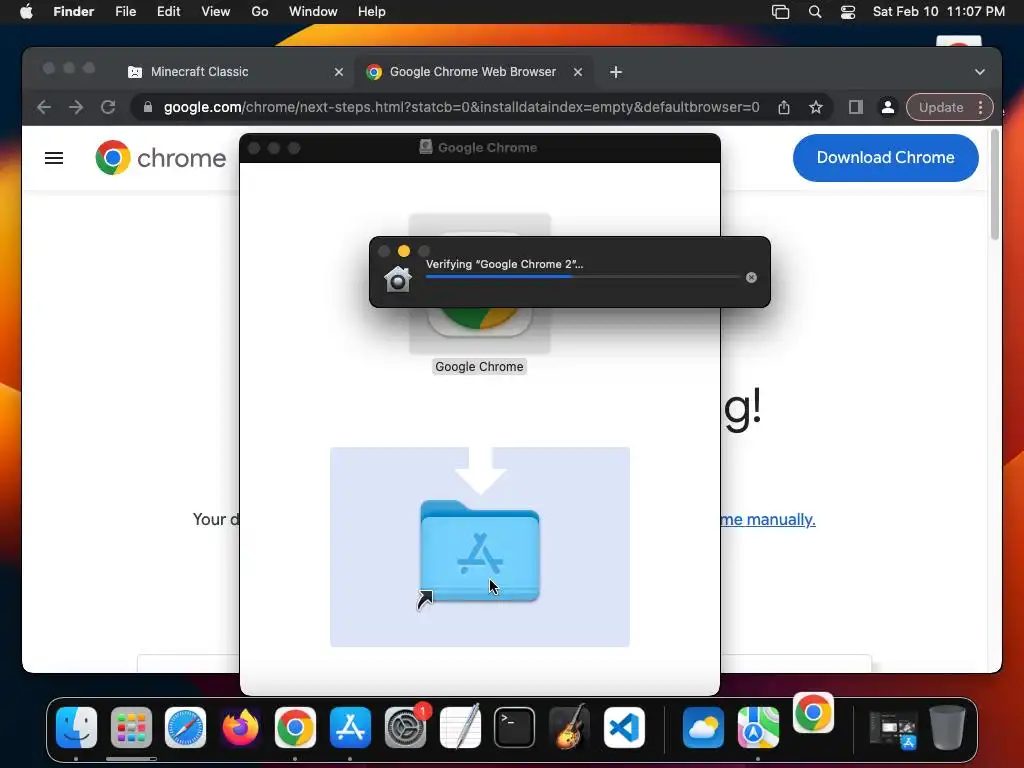
Task: Click the date and time in menu bar
Action: tap(938, 12)
